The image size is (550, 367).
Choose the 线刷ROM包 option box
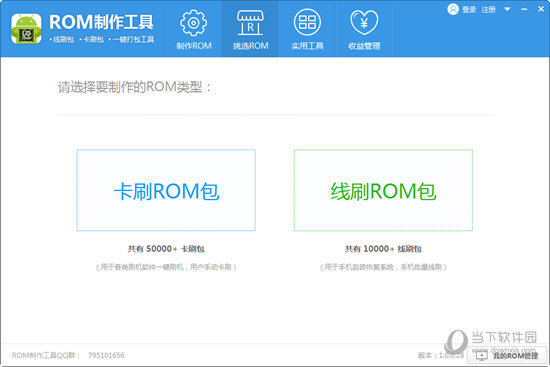[x=383, y=190]
